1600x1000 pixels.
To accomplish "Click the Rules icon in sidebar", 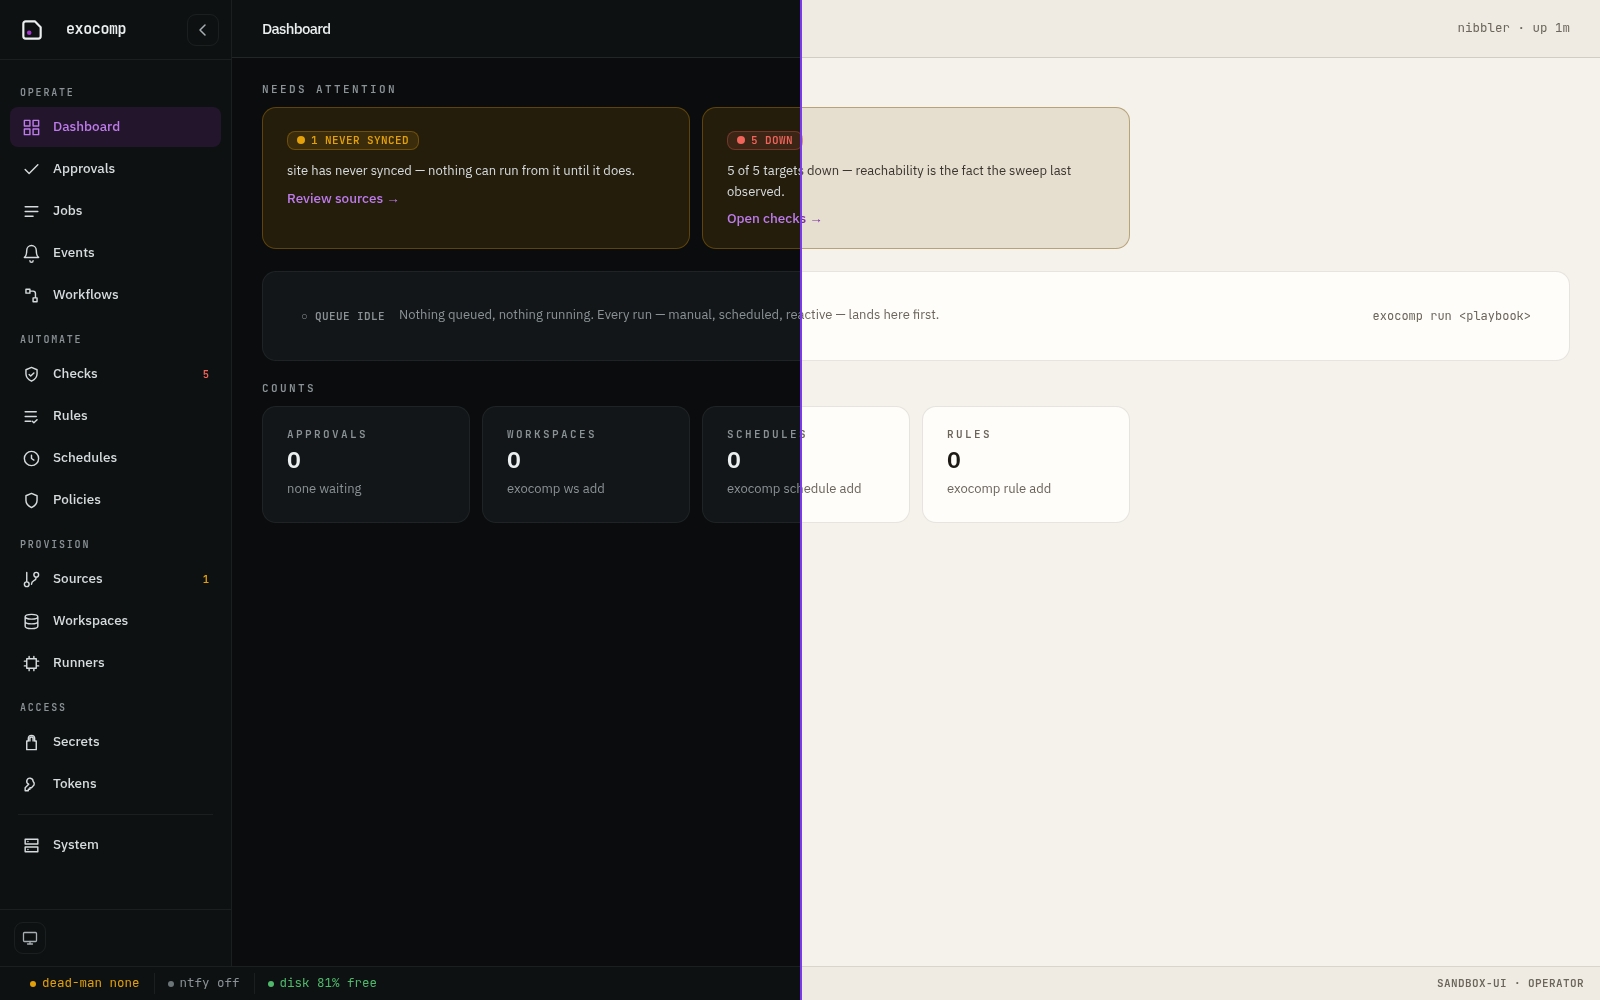I will point(32,416).
